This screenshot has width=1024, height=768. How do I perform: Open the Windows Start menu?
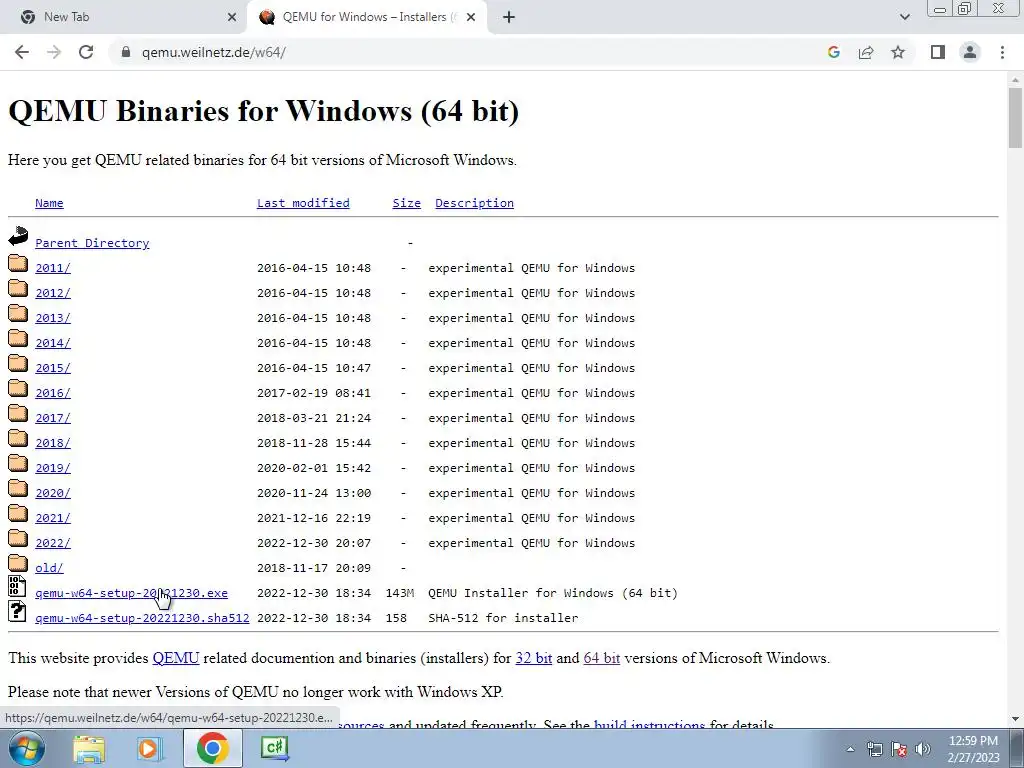click(x=26, y=748)
